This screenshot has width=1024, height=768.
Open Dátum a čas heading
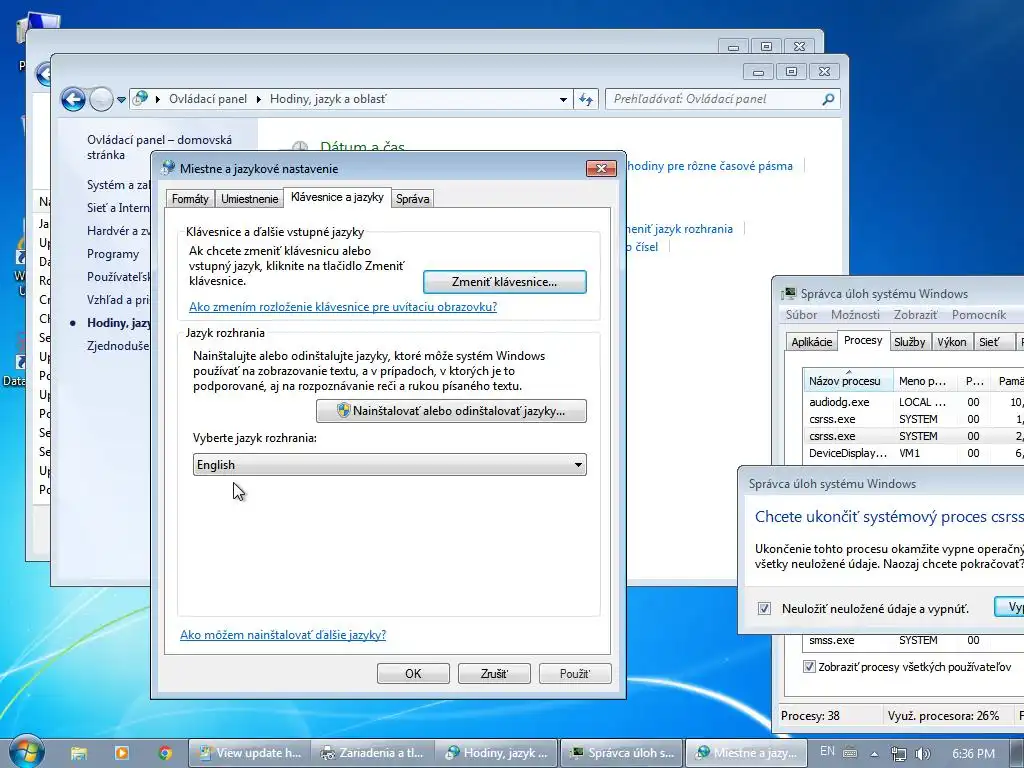point(362,148)
